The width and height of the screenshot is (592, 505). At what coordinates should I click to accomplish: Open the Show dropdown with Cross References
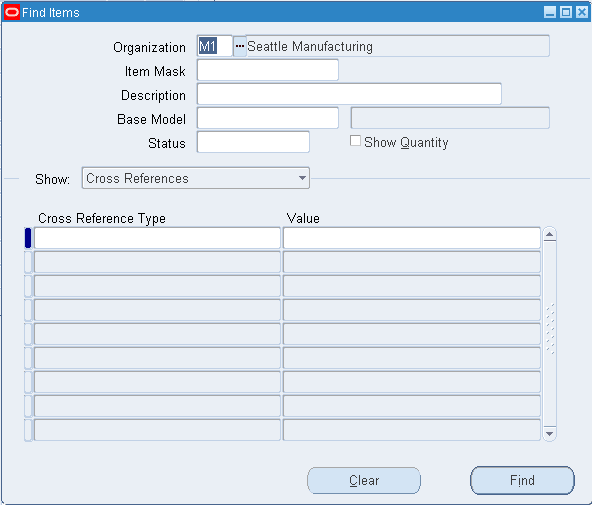pyautogui.click(x=196, y=178)
